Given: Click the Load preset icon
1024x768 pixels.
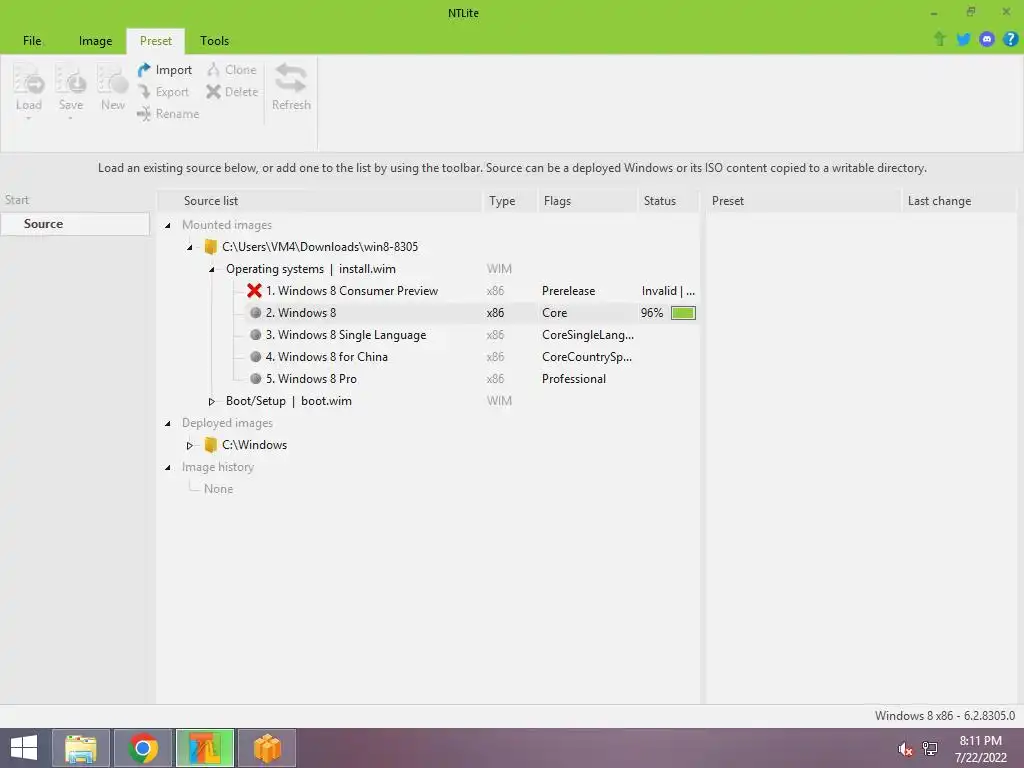Looking at the screenshot, I should click(29, 81).
